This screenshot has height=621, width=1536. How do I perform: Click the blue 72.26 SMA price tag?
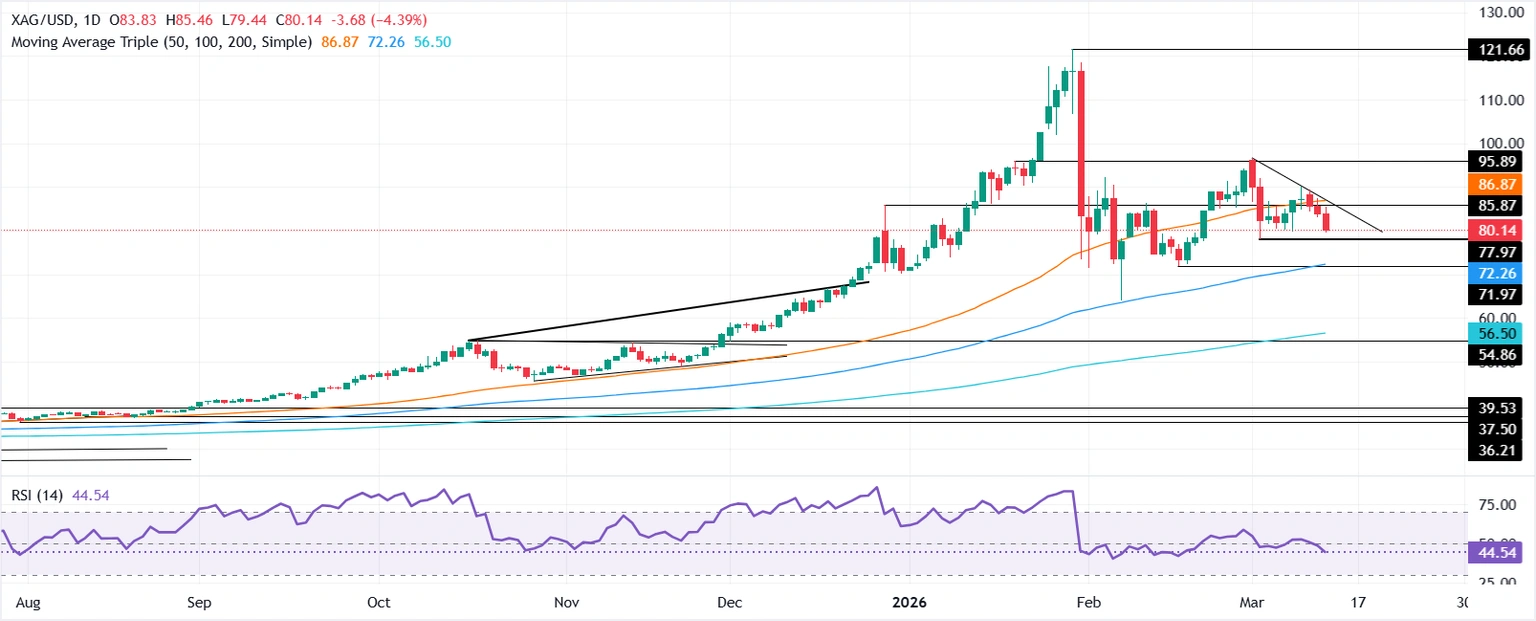pyautogui.click(x=1495, y=273)
